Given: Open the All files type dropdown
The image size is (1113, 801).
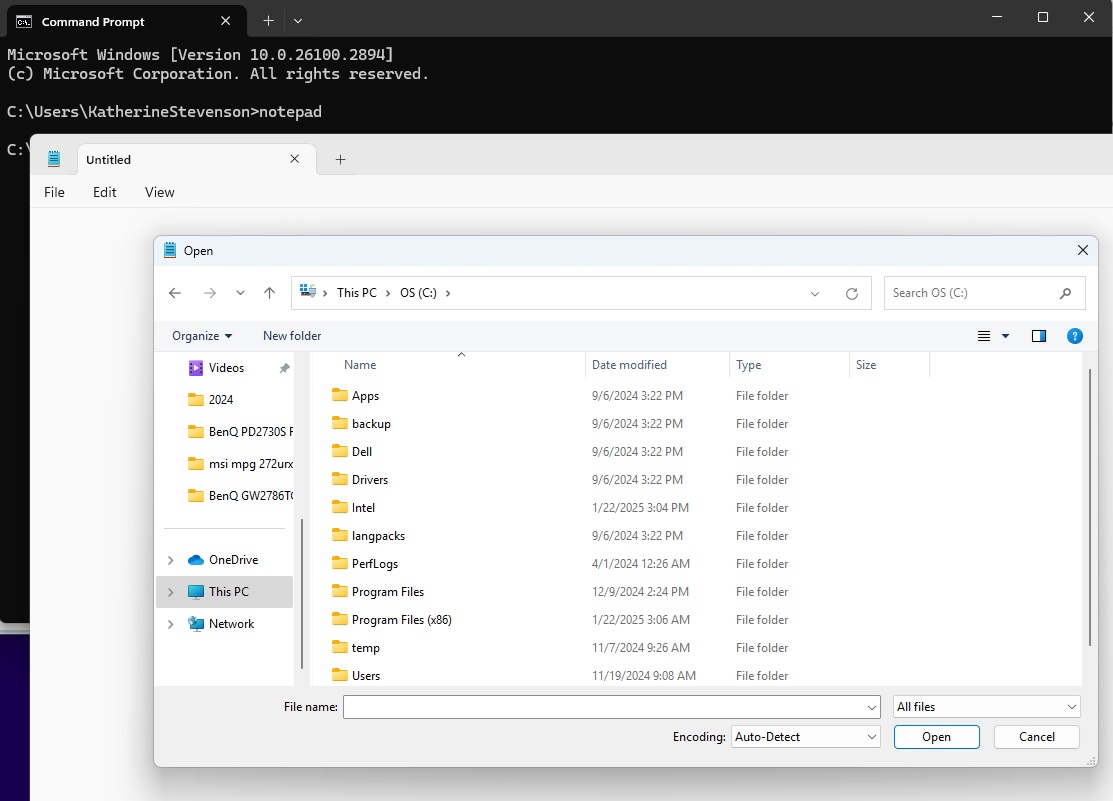Looking at the screenshot, I should coord(987,707).
